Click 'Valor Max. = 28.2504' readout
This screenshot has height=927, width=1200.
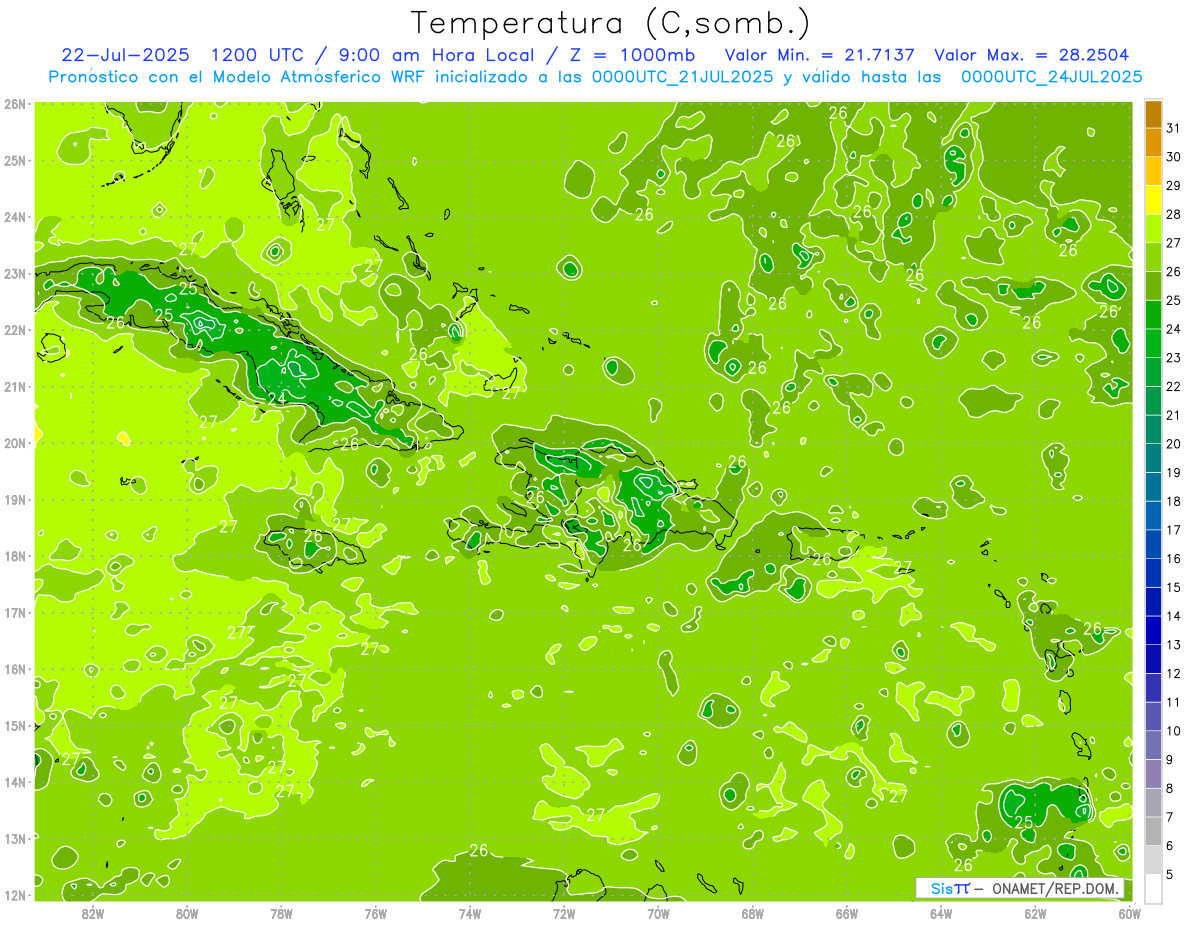[x=1032, y=54]
